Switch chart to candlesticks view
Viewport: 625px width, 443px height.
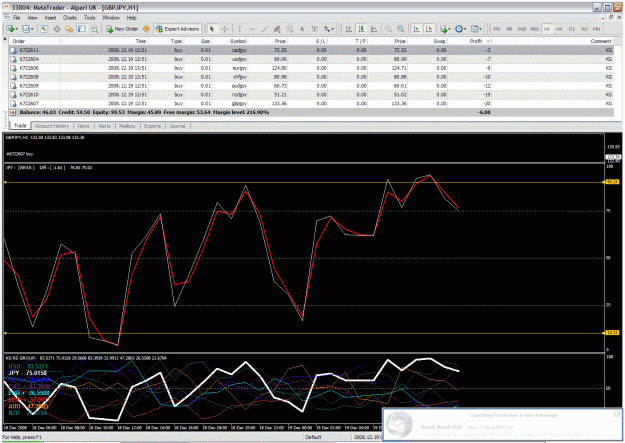pyautogui.click(x=361, y=29)
